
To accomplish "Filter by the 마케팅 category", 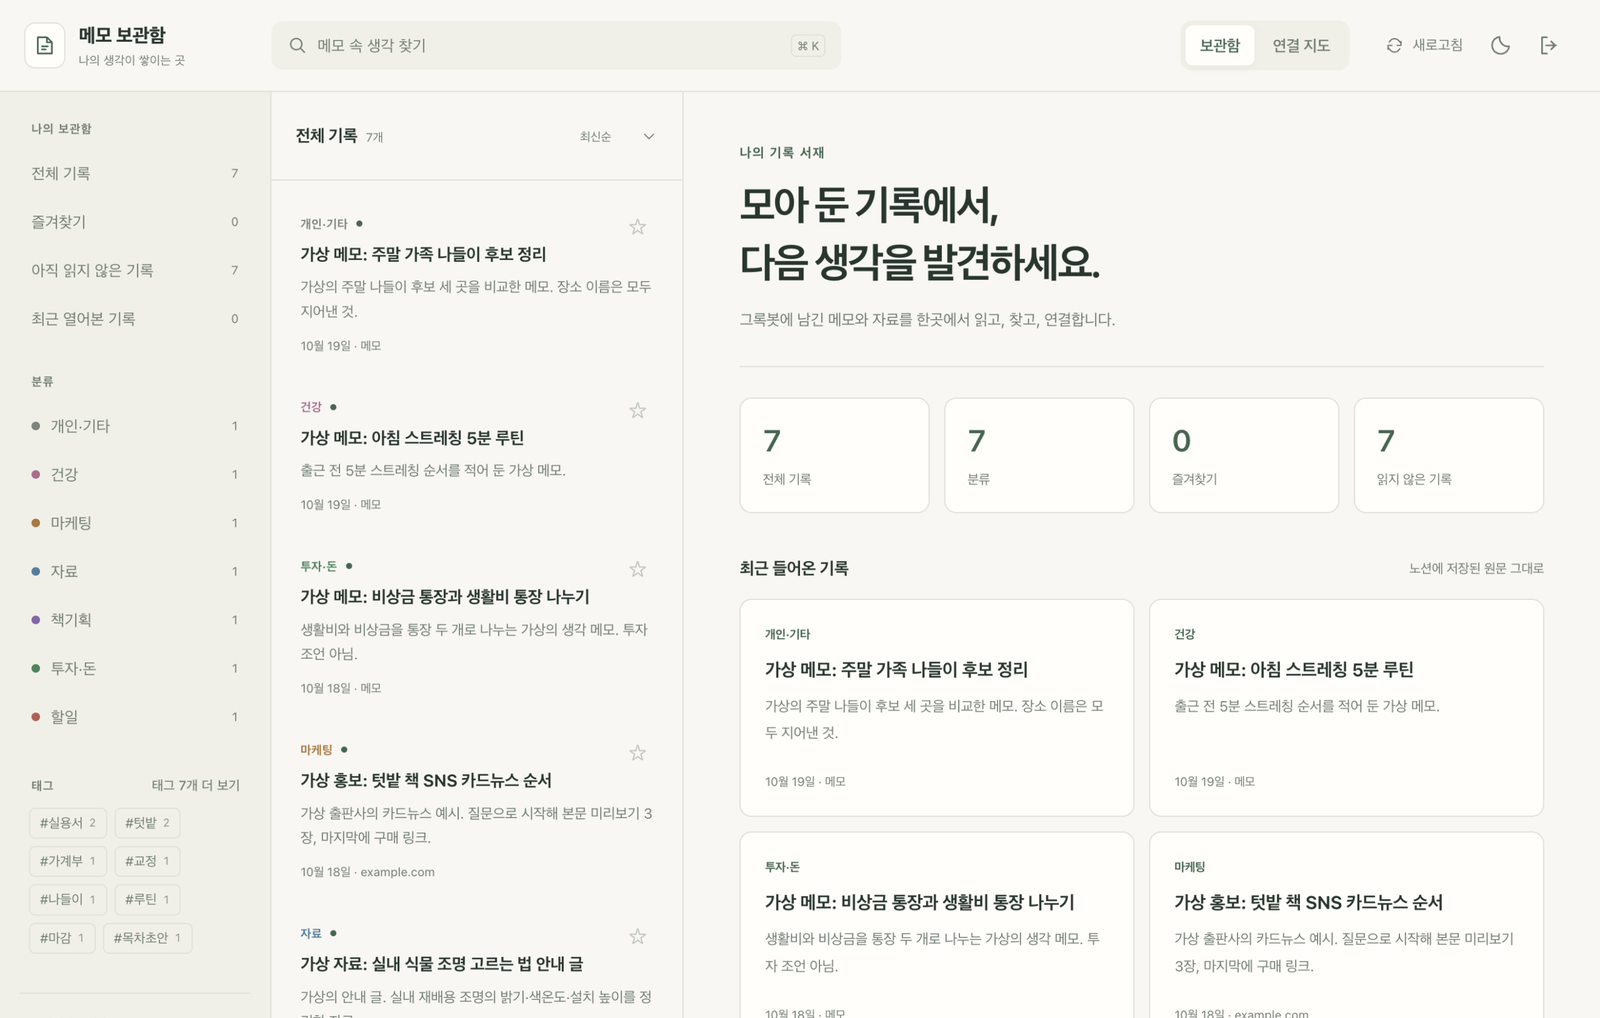I will coord(135,523).
